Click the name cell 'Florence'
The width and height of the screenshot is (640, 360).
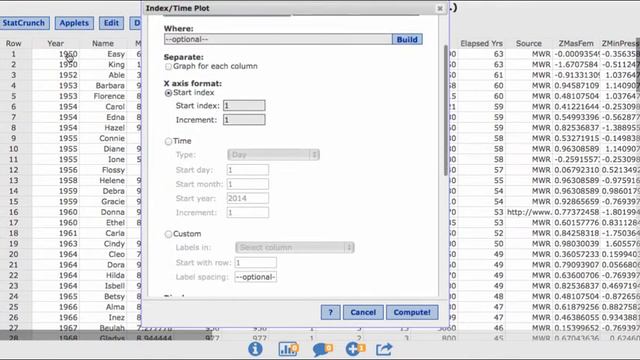109,96
